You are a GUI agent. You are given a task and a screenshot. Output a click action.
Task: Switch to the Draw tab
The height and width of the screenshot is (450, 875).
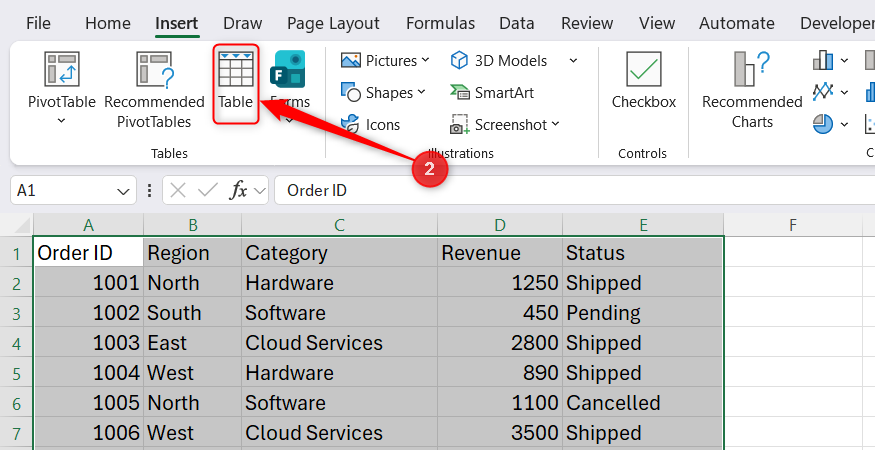(x=243, y=23)
